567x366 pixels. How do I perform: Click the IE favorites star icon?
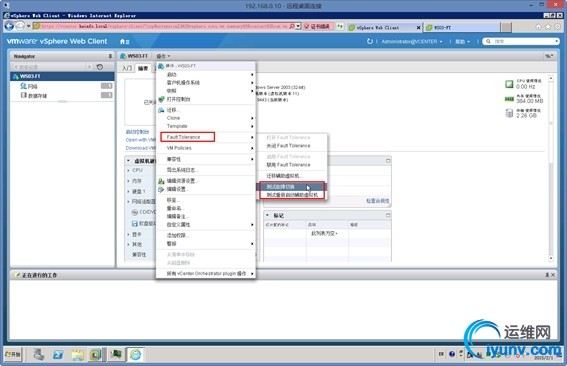click(548, 27)
